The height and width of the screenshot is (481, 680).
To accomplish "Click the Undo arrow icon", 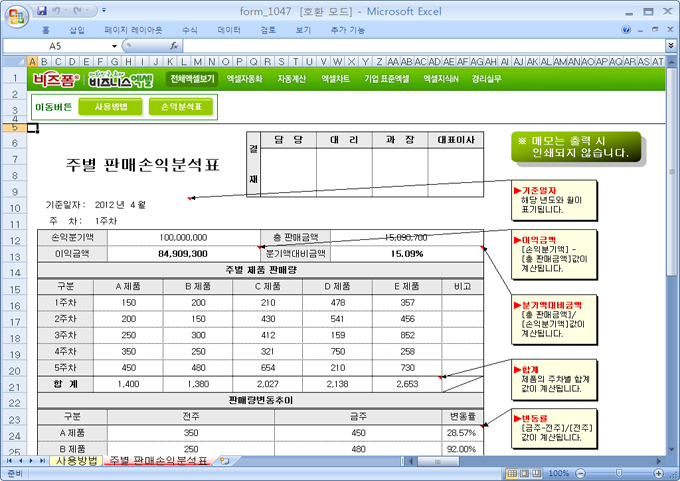I will (59, 10).
